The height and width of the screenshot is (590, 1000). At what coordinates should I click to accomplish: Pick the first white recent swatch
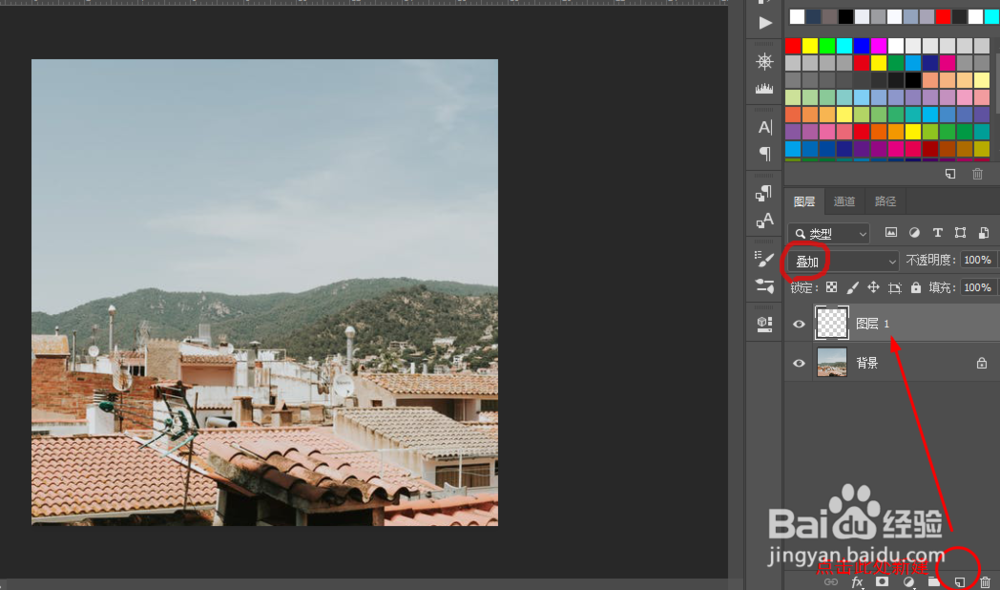coord(797,17)
